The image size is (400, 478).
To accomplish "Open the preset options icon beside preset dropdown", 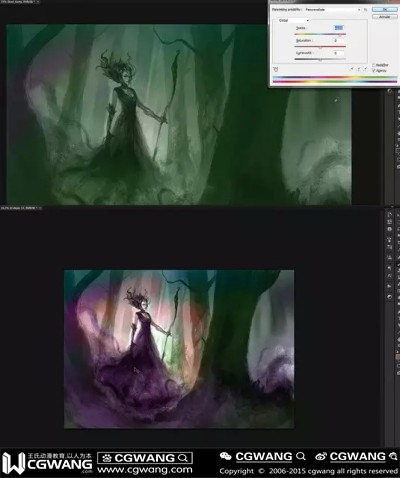I will tap(365, 10).
